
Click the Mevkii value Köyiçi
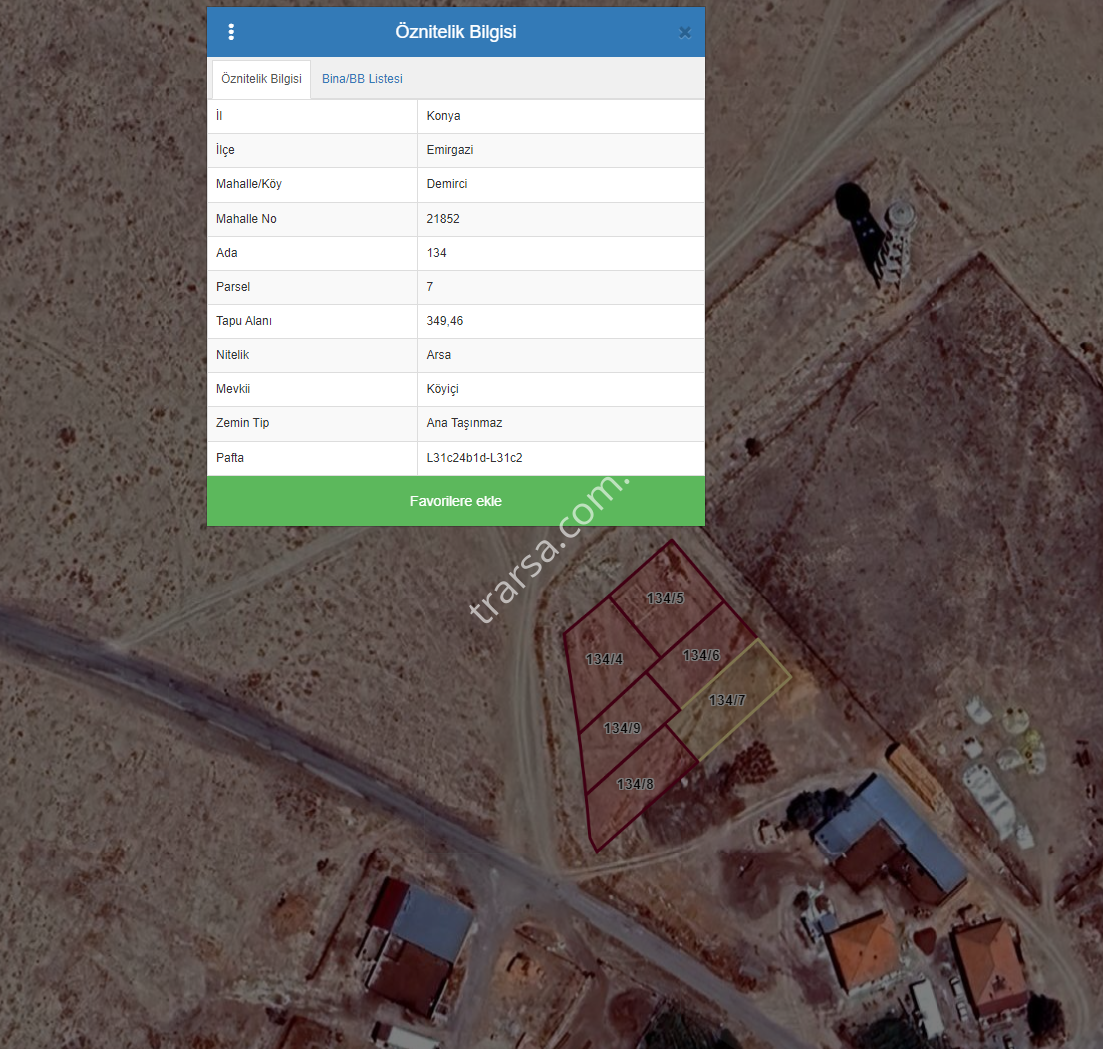click(561, 389)
